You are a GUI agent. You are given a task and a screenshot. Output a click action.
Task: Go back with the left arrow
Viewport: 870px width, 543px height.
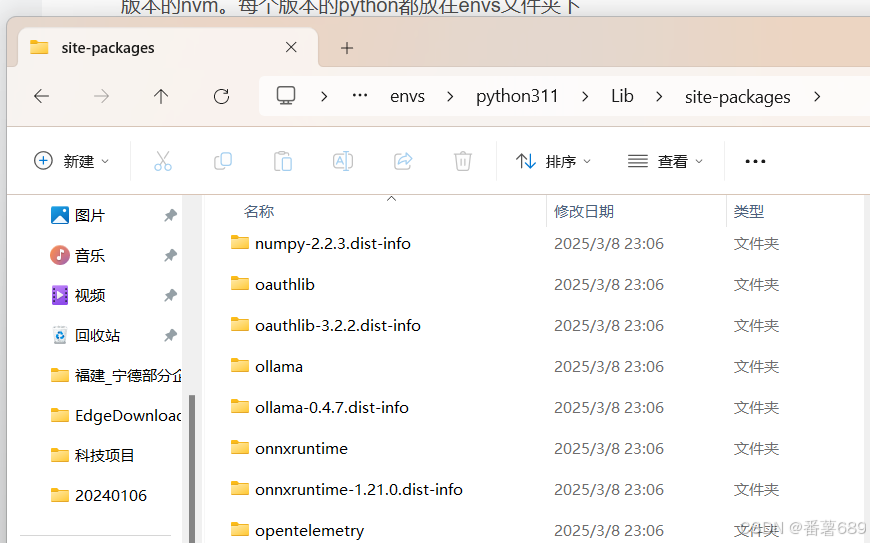click(42, 97)
